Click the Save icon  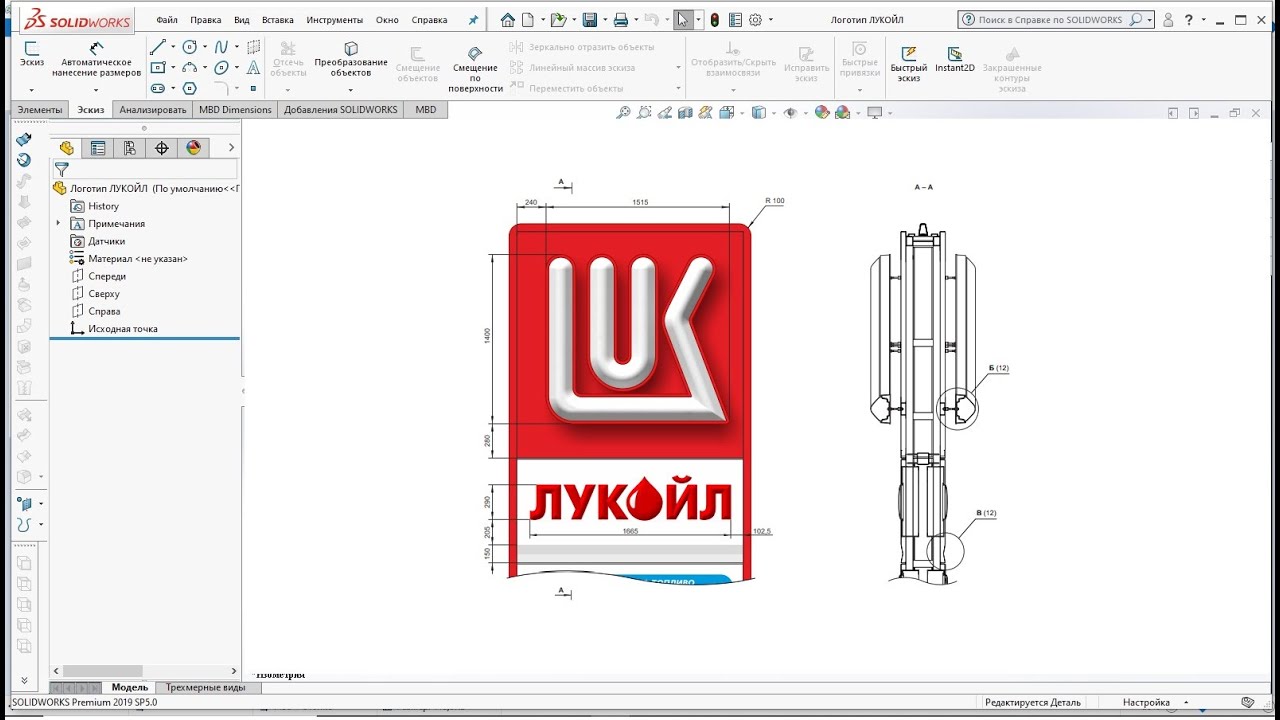[590, 19]
